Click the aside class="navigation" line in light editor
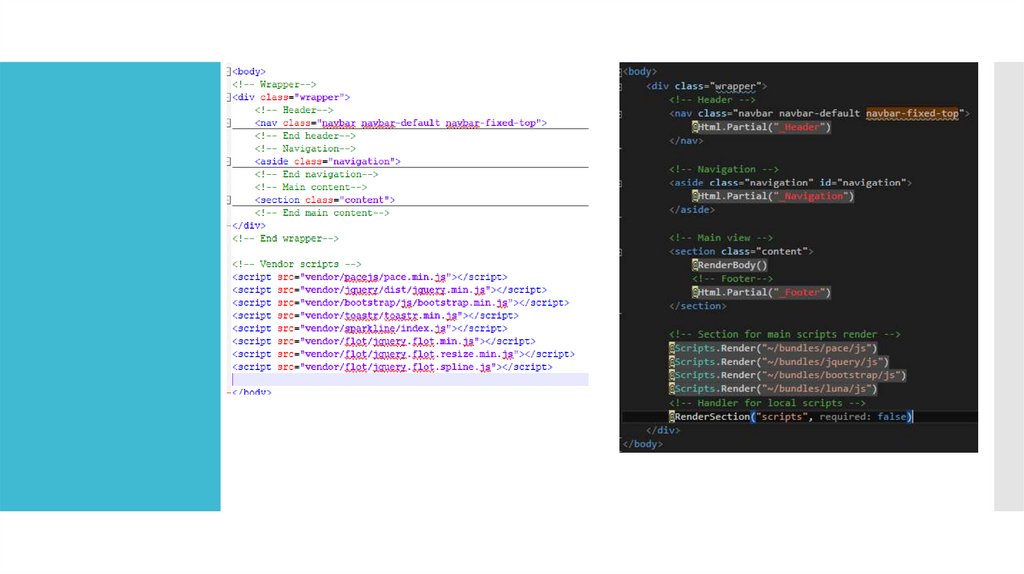This screenshot has width=1024, height=574. click(327, 161)
